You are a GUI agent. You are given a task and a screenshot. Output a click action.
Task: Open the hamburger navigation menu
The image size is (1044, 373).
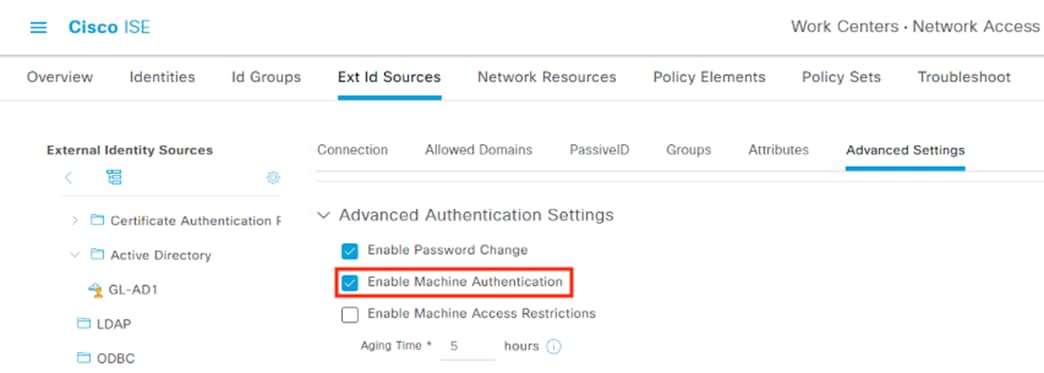(39, 27)
